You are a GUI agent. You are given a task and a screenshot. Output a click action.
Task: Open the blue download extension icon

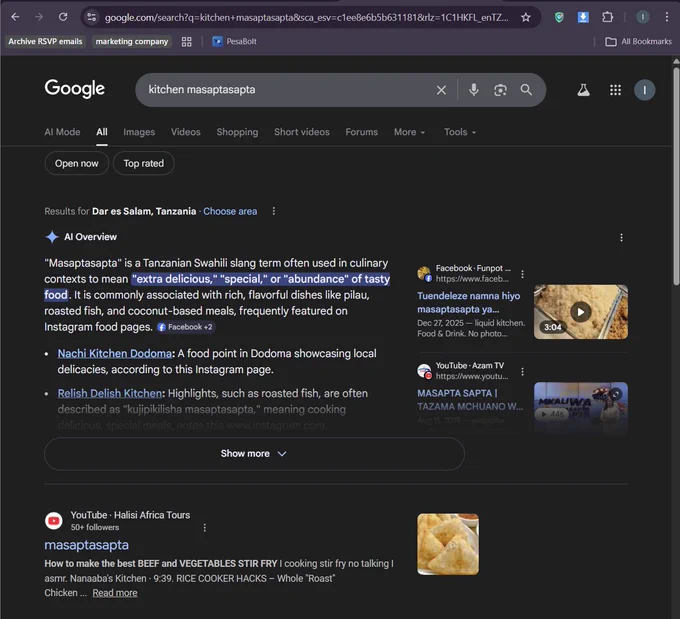click(583, 17)
